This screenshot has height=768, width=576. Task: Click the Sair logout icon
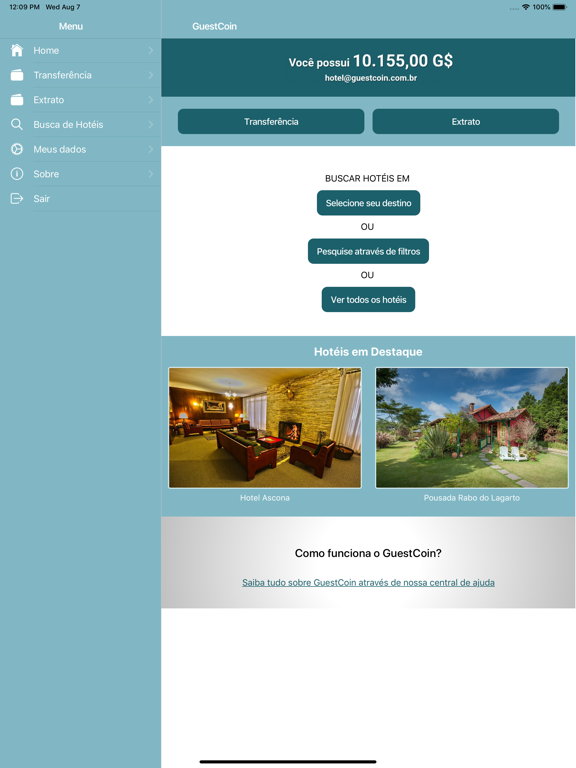17,198
